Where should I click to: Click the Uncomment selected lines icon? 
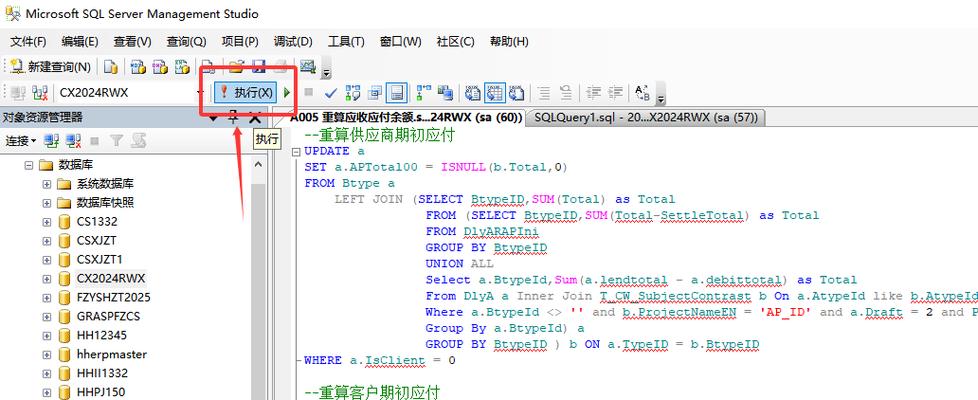tap(566, 93)
